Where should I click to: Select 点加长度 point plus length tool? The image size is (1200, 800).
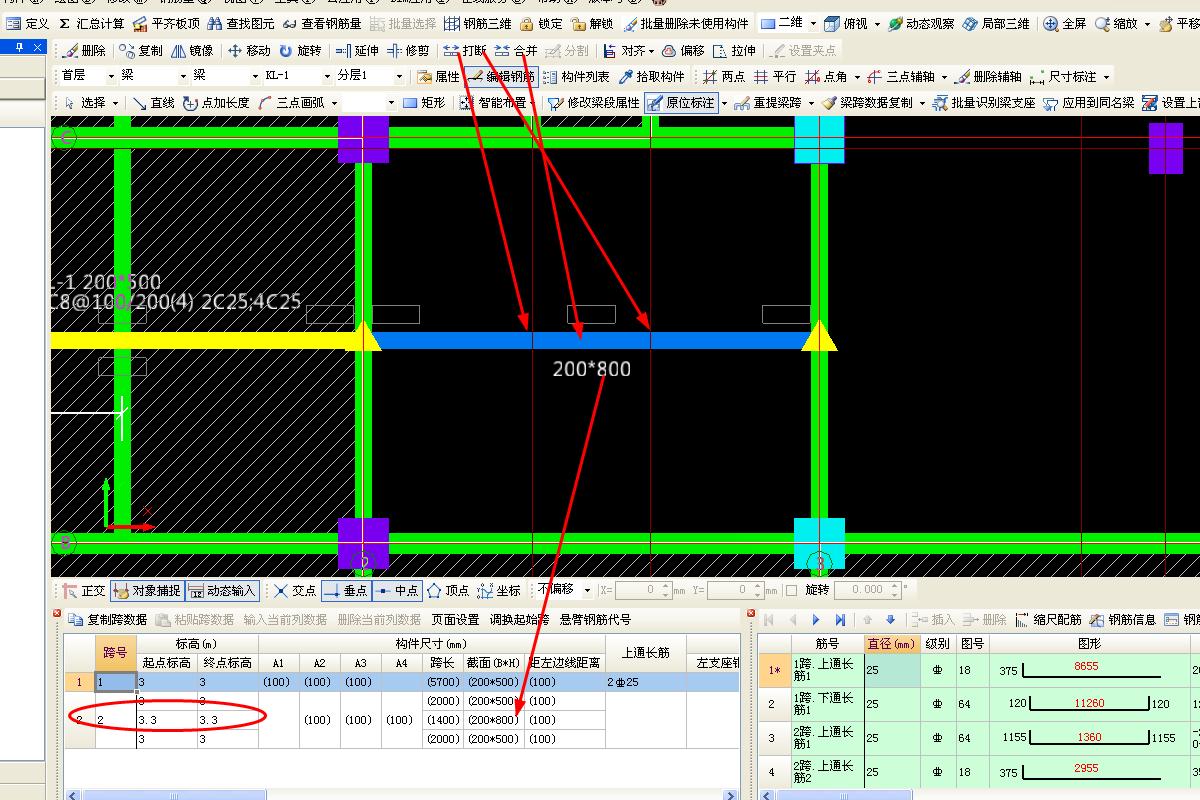pos(215,103)
